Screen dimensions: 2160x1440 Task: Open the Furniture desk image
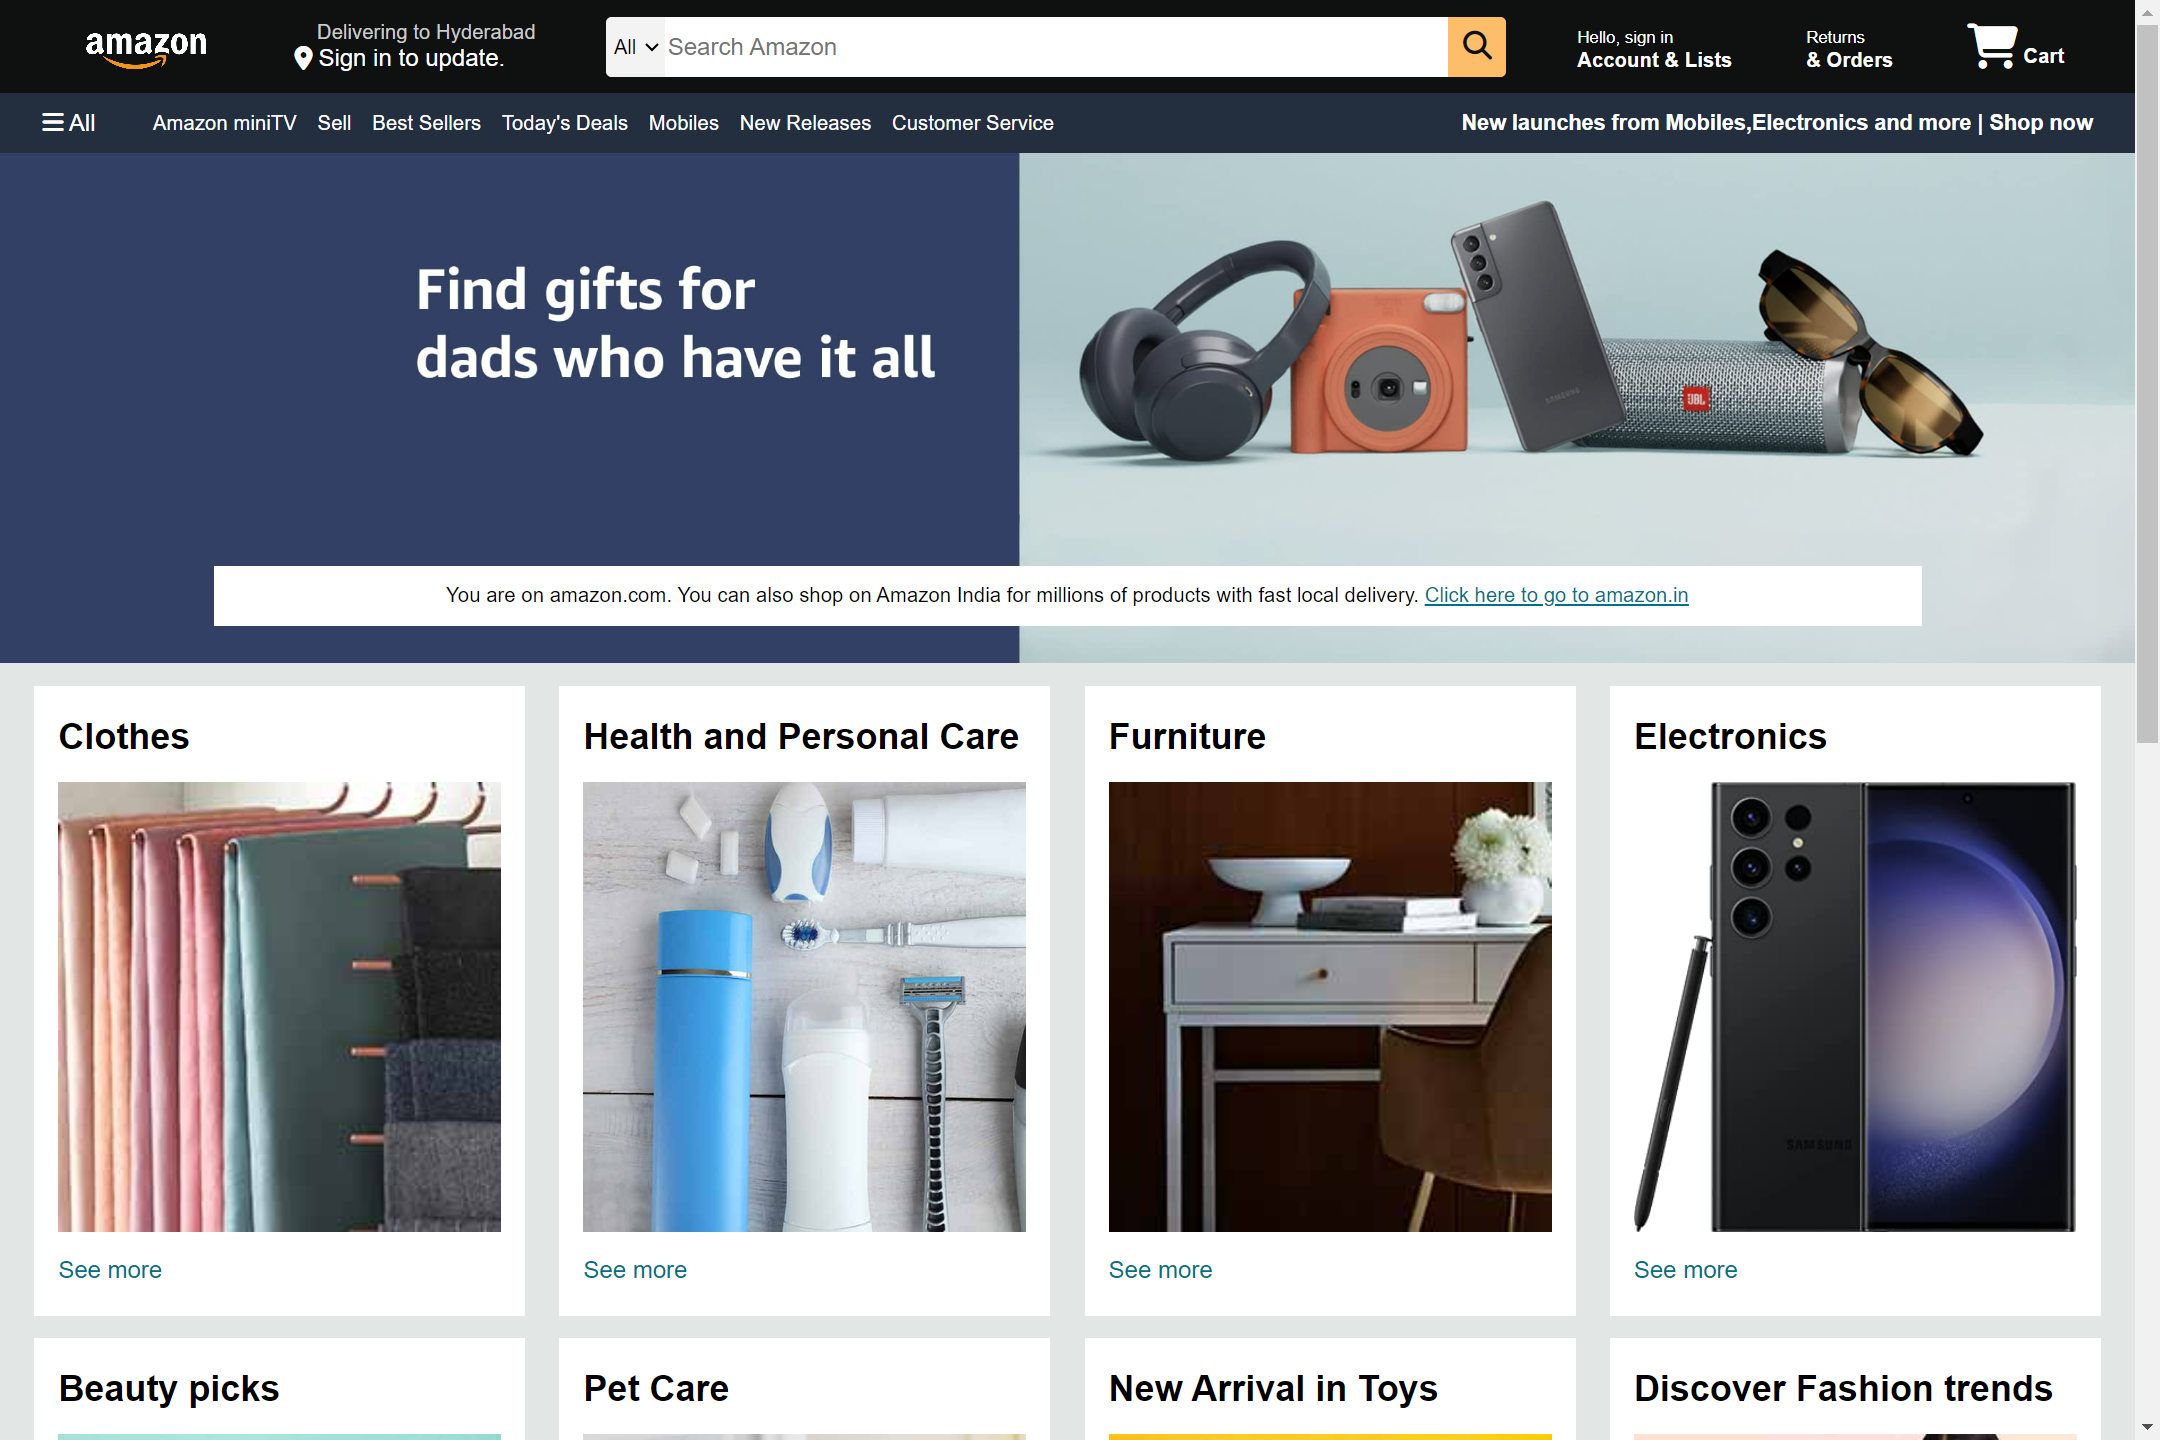[1330, 1007]
